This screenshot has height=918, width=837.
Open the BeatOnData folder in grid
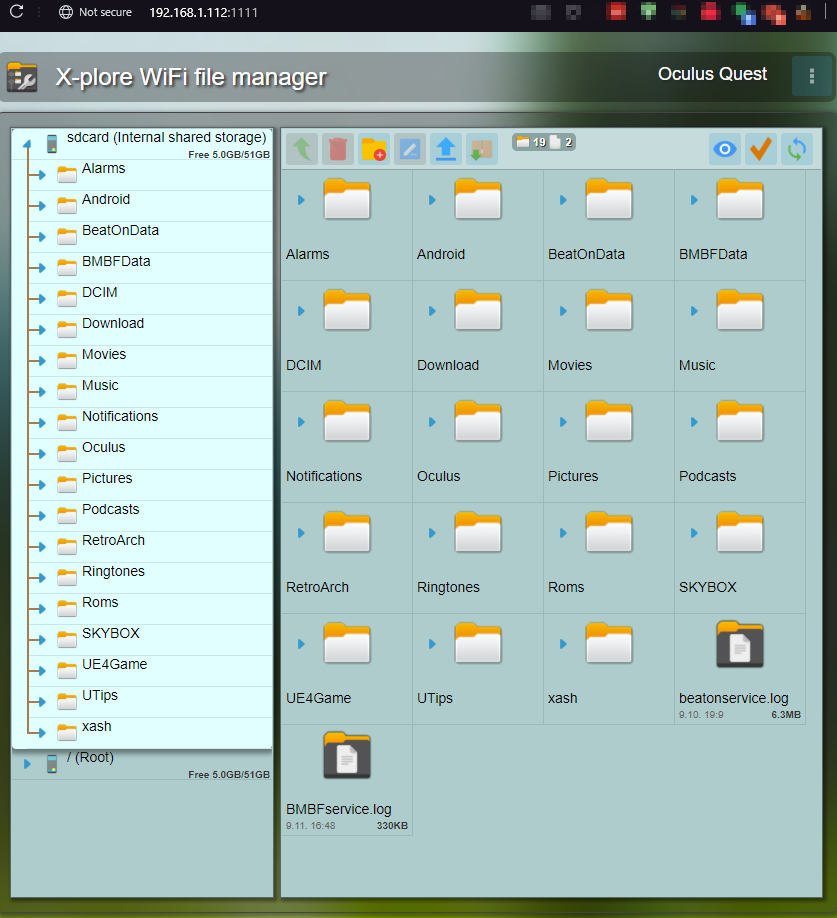point(609,199)
